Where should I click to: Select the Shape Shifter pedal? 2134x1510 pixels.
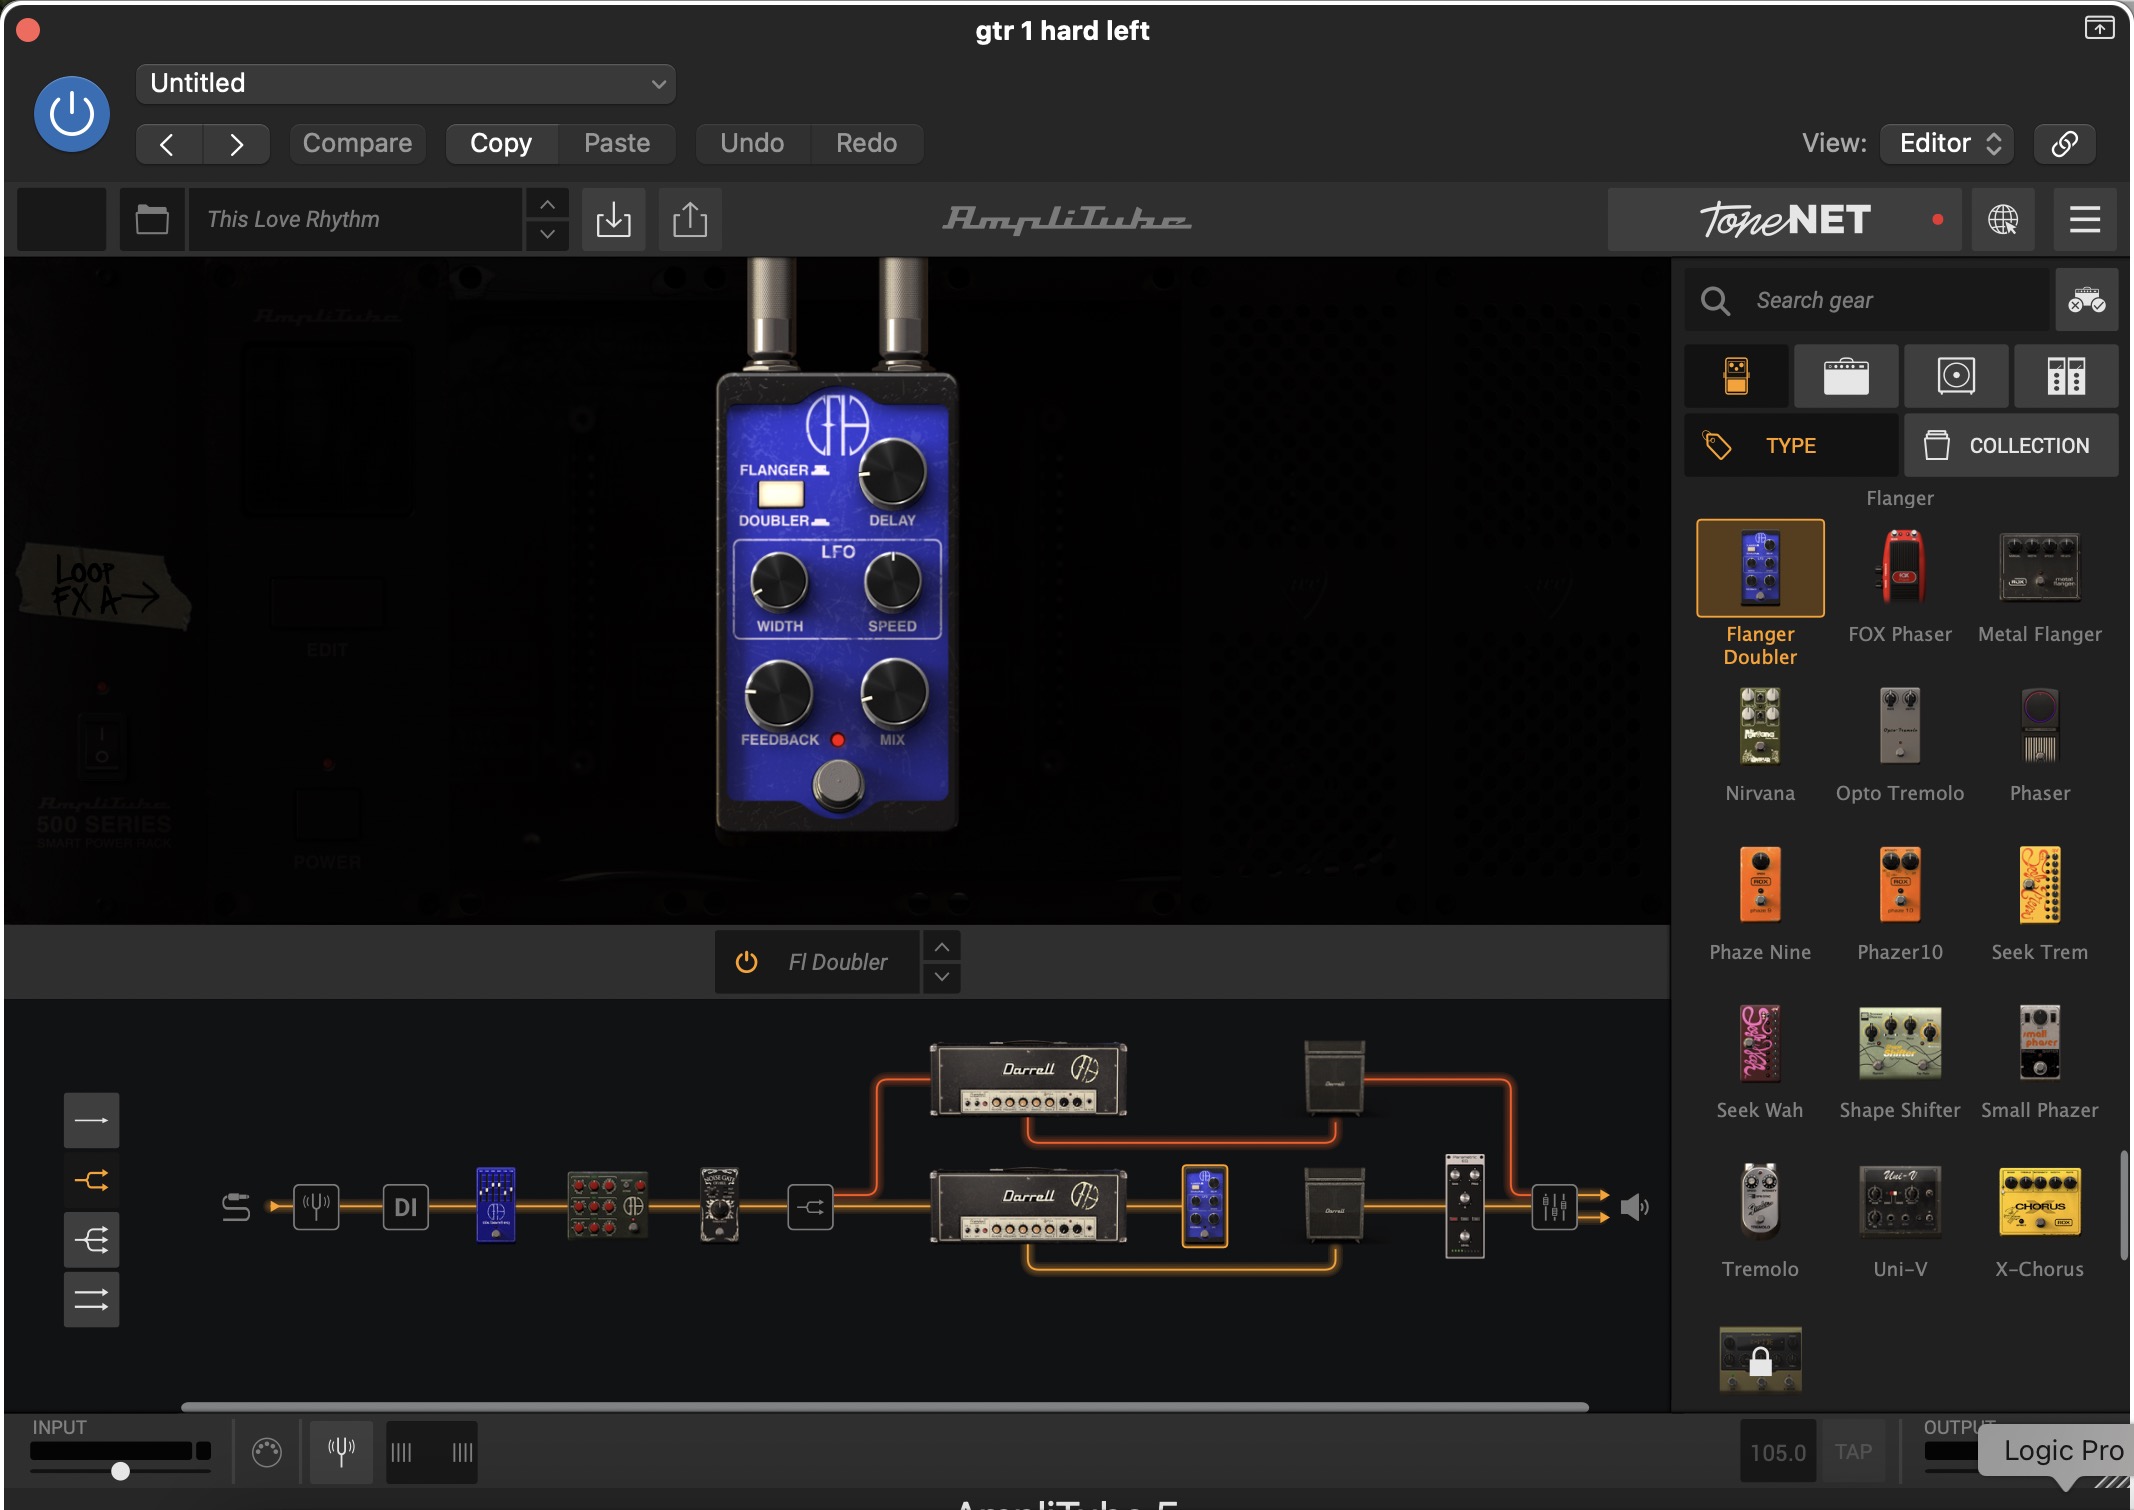pos(1900,1043)
